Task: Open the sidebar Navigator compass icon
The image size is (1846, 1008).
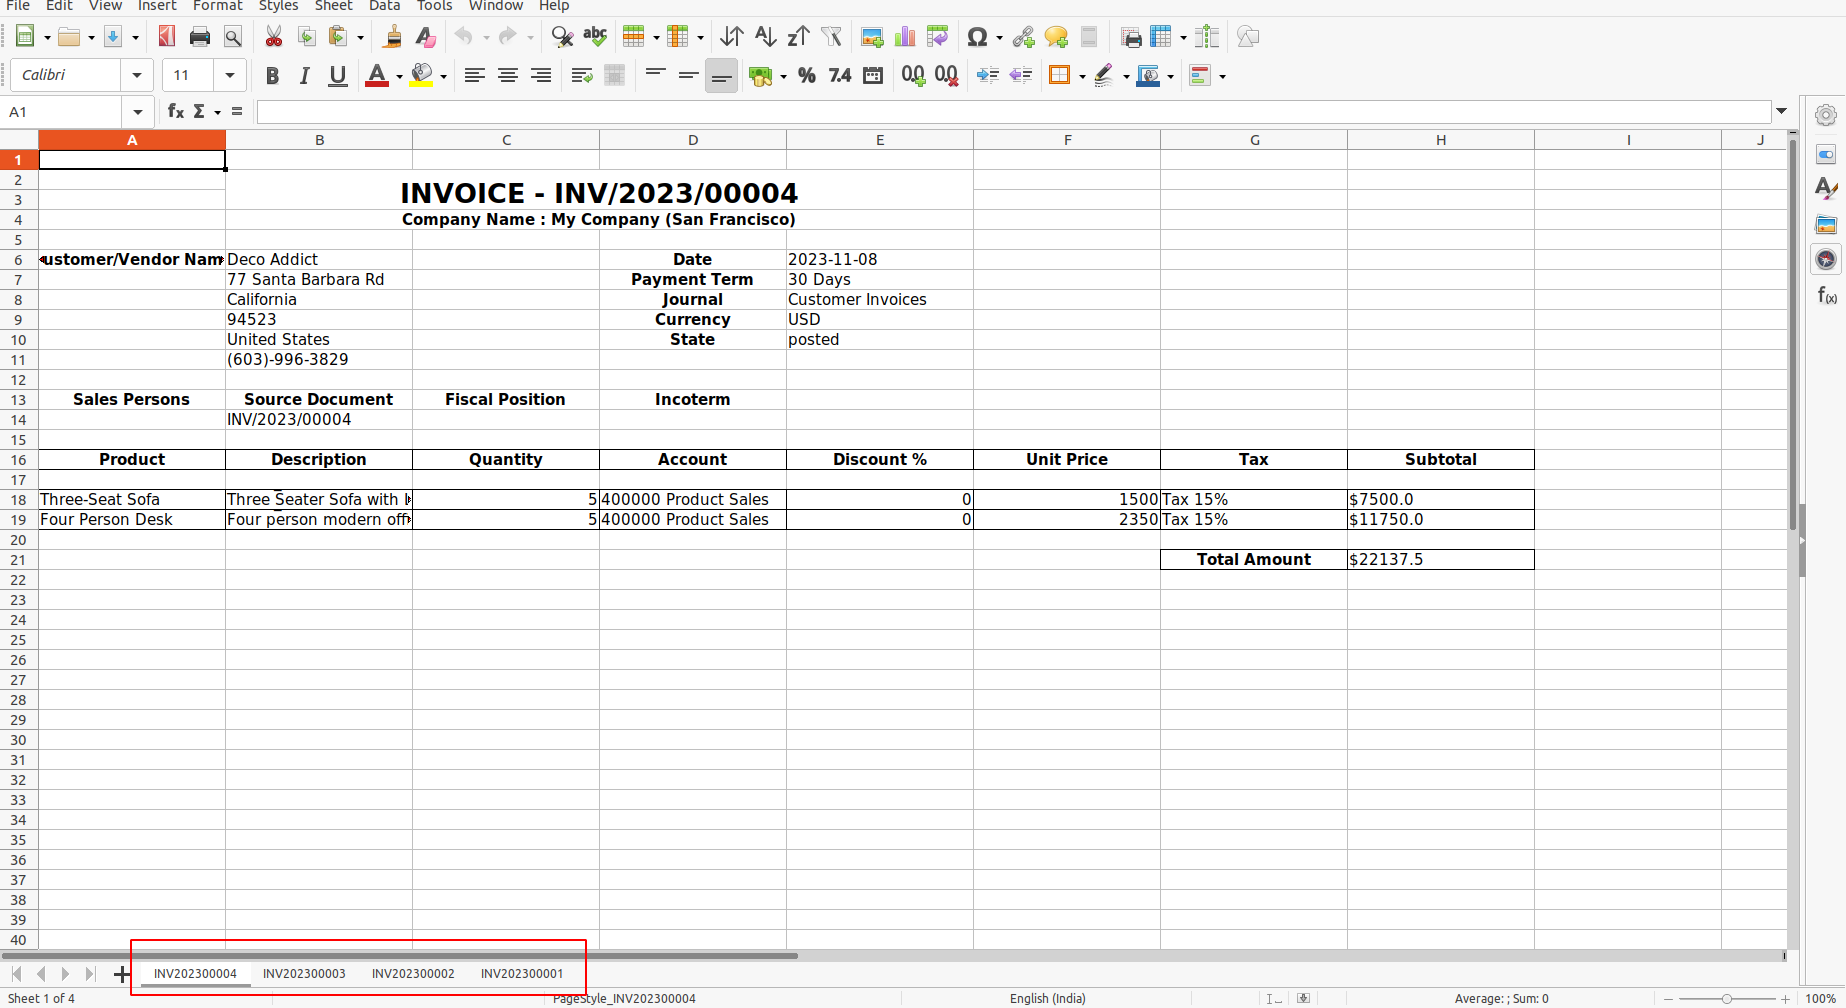Action: (x=1826, y=259)
